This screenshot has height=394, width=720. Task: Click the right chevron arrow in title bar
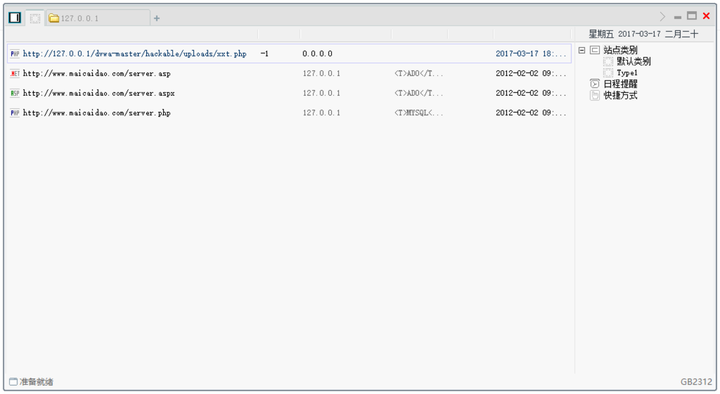tap(662, 17)
